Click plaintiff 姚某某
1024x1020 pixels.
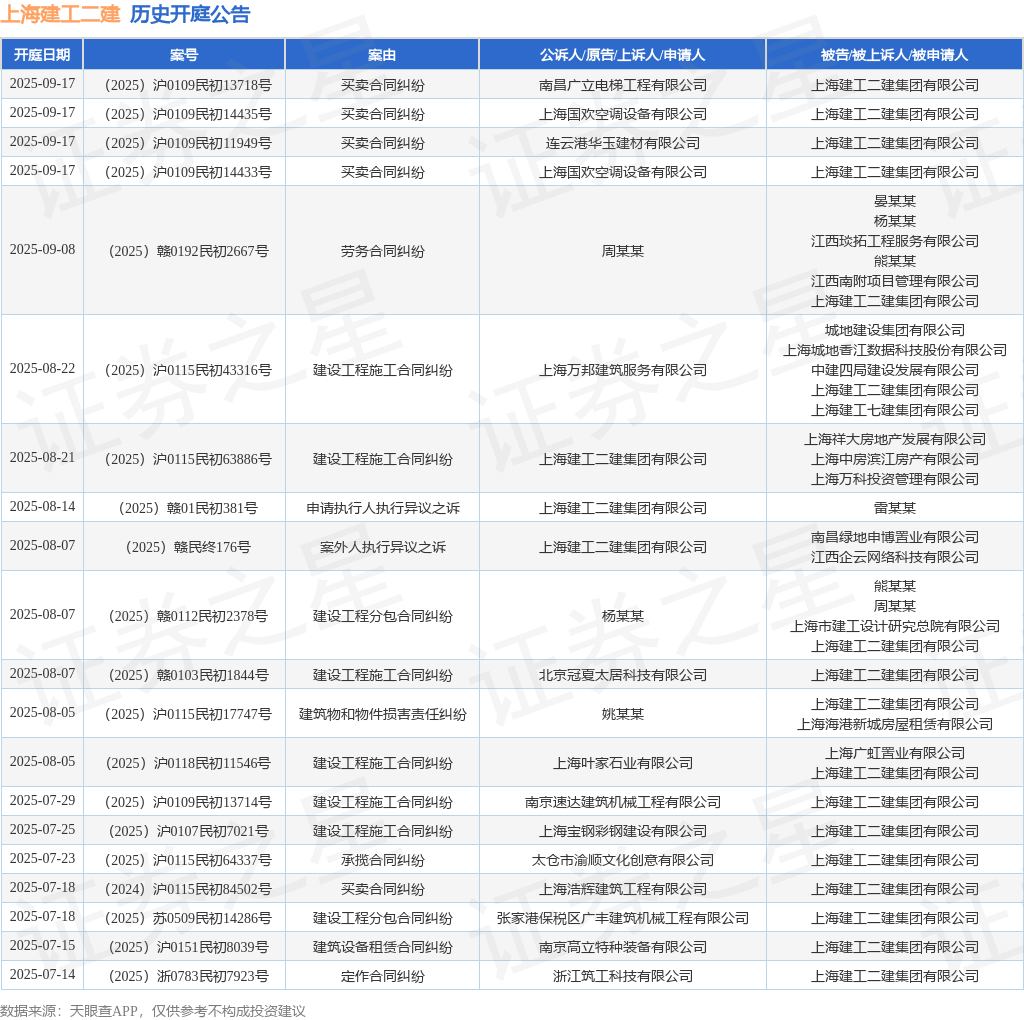coord(622,714)
